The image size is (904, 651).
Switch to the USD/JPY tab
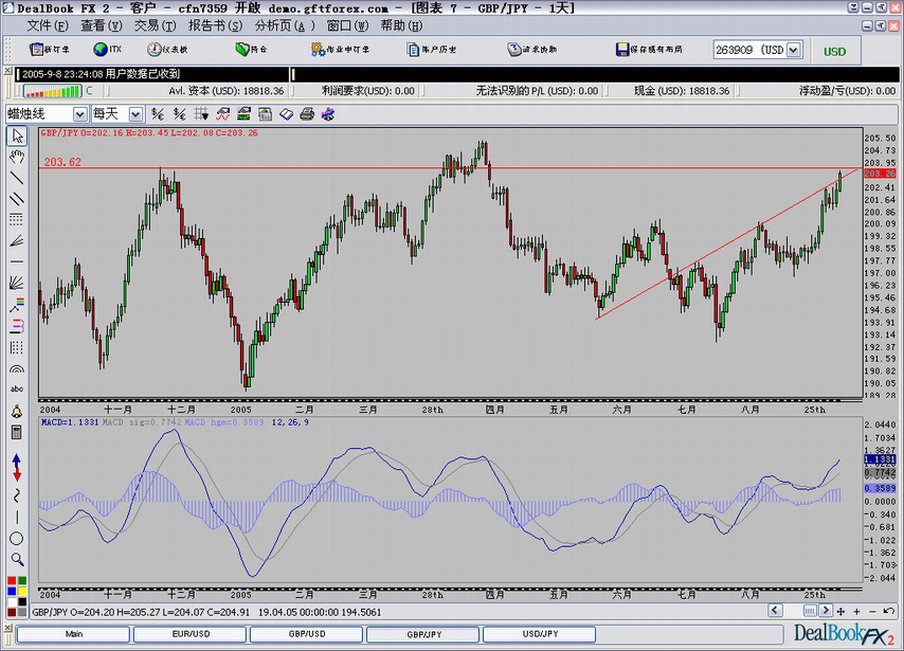coord(540,634)
